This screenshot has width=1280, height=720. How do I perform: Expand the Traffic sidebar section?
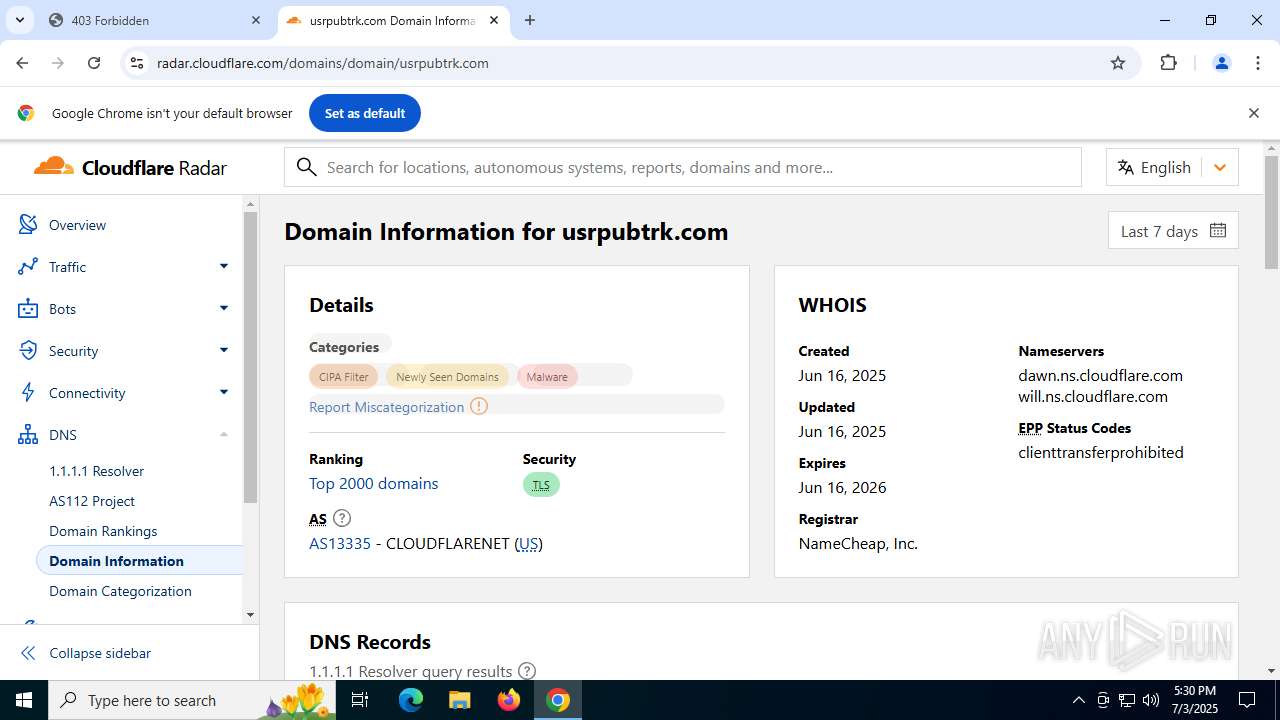click(x=224, y=266)
